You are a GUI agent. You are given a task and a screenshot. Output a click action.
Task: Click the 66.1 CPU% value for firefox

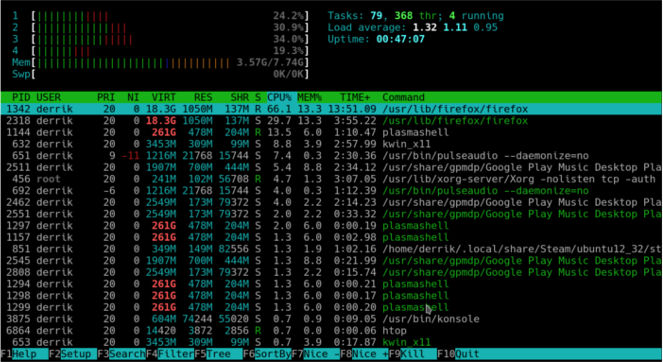point(279,109)
